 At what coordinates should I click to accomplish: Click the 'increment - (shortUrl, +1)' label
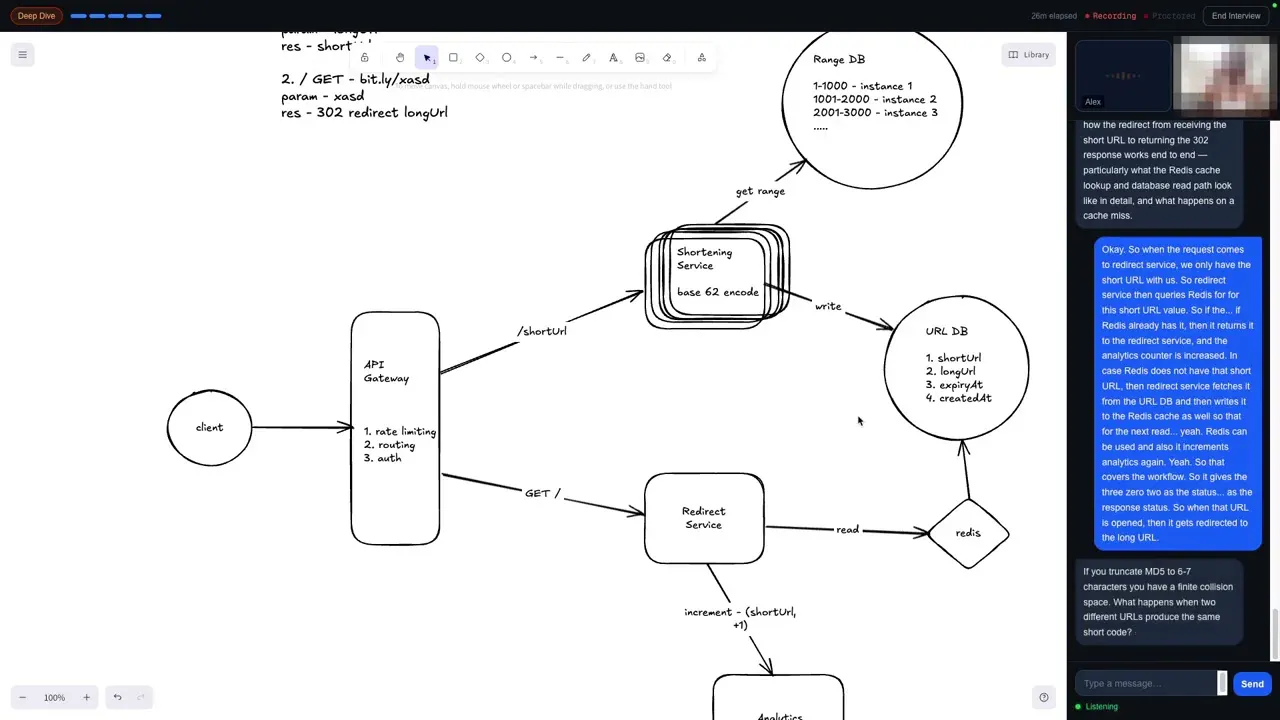[x=740, y=618]
